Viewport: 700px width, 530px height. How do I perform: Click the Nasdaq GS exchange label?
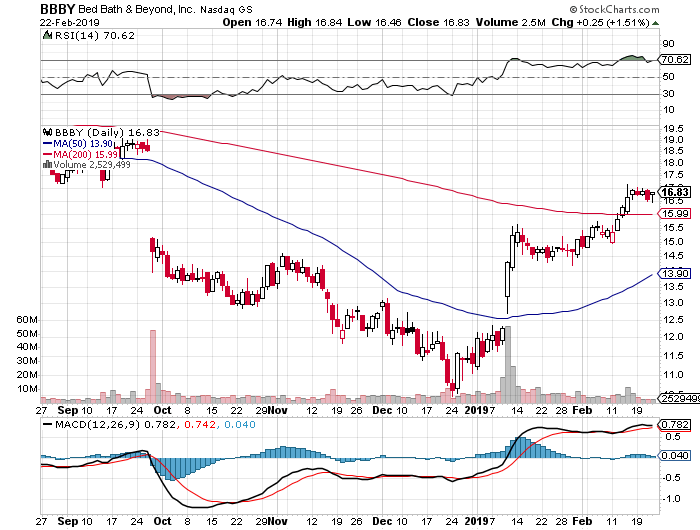[226, 10]
